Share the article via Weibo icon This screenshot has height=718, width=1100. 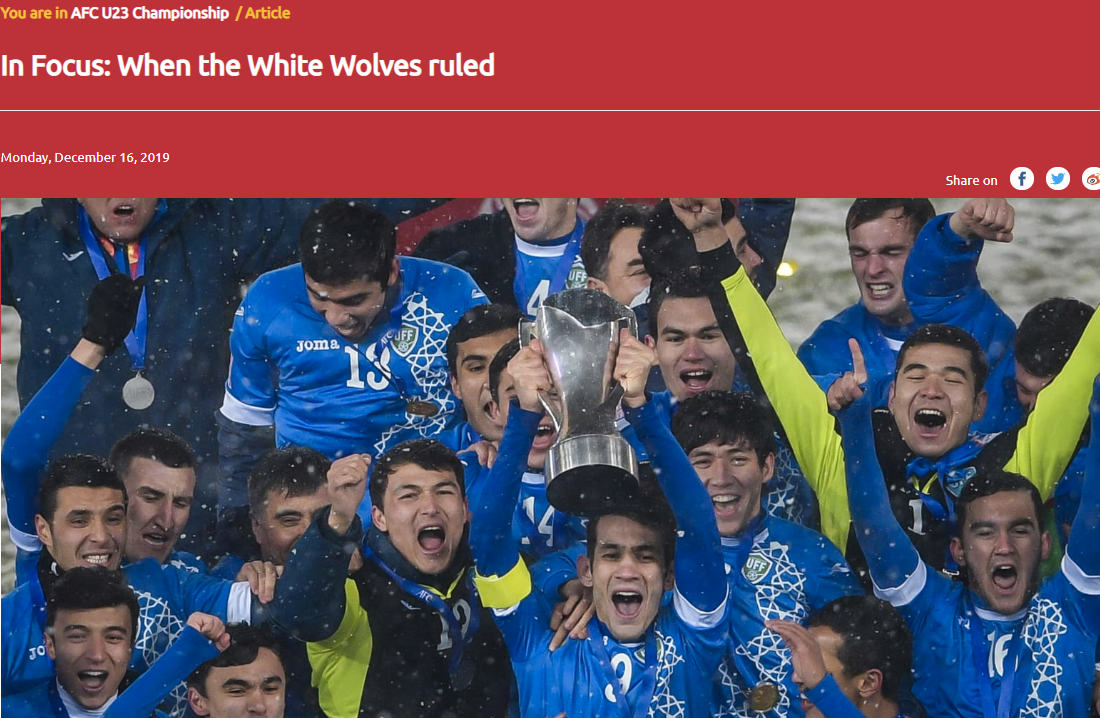click(1092, 179)
